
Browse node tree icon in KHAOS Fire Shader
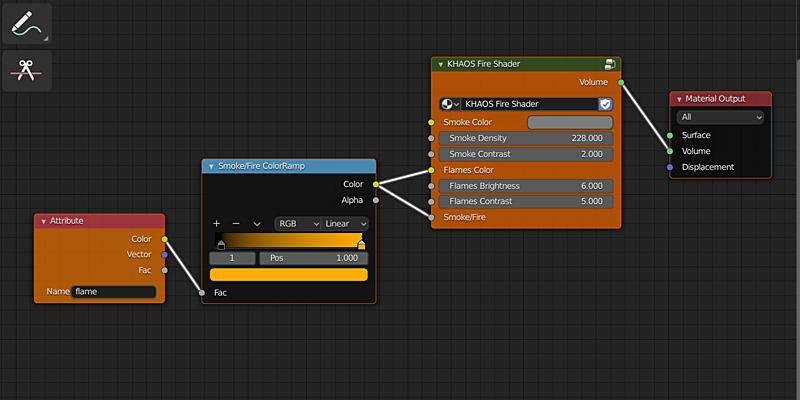pyautogui.click(x=449, y=104)
